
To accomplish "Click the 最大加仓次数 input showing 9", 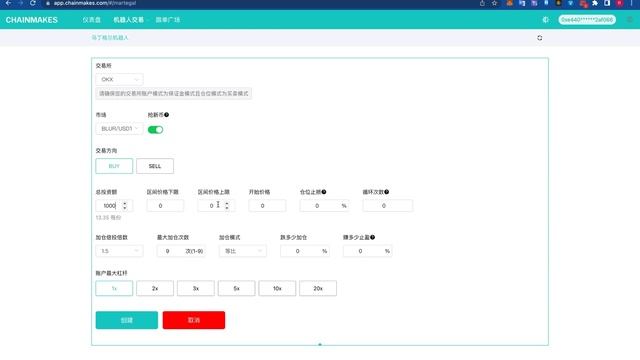I will pyautogui.click(x=181, y=251).
